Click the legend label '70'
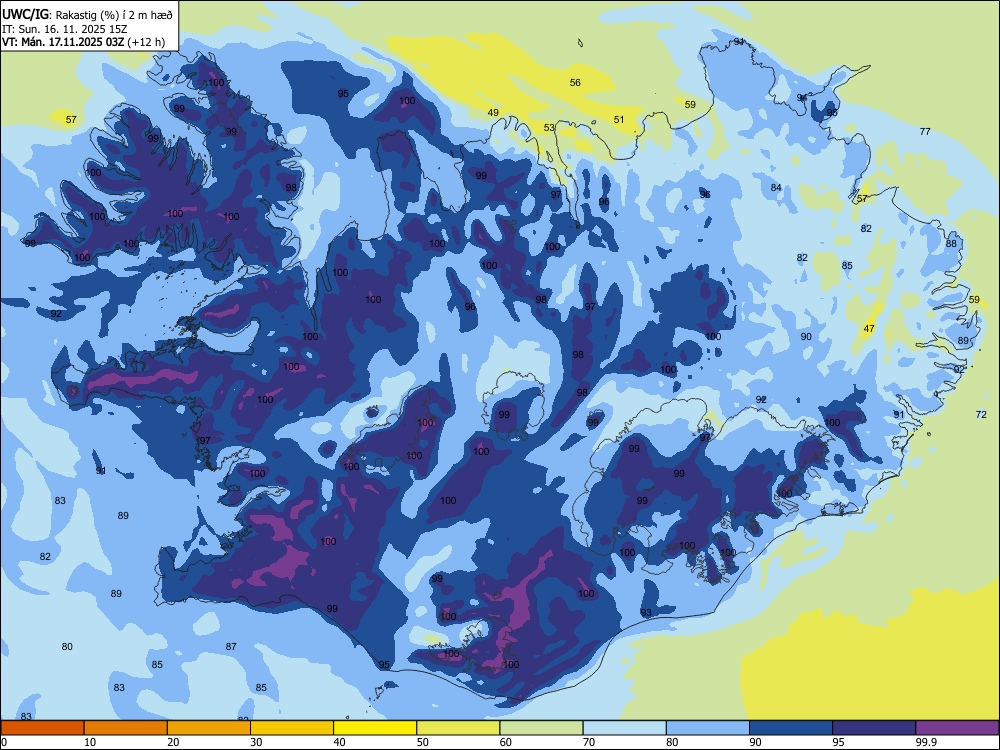This screenshot has height=750, width=1000. [589, 742]
